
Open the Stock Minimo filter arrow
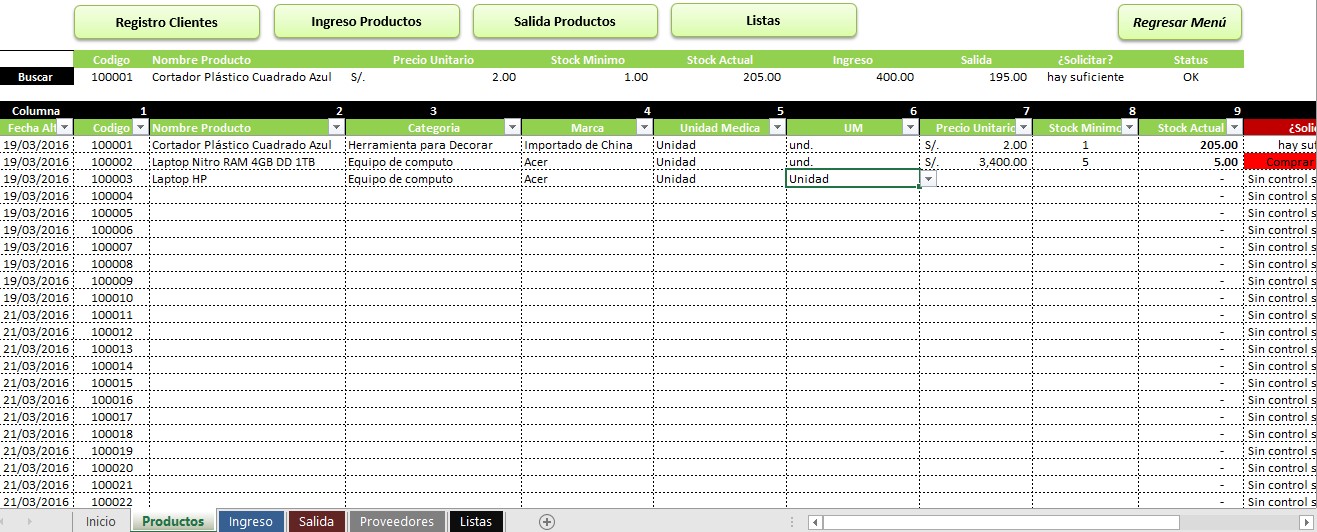(x=1129, y=128)
